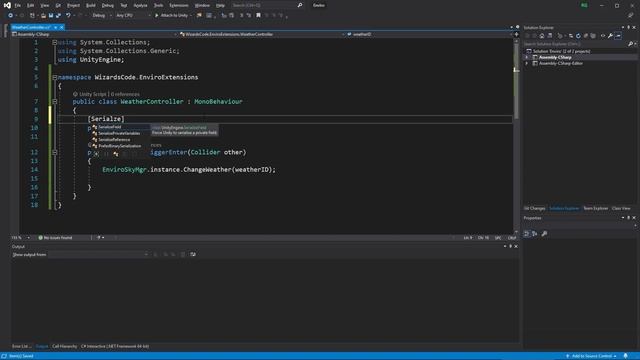The height and width of the screenshot is (360, 640).
Task: Click the Open File toolbar icon
Action: point(43,16)
